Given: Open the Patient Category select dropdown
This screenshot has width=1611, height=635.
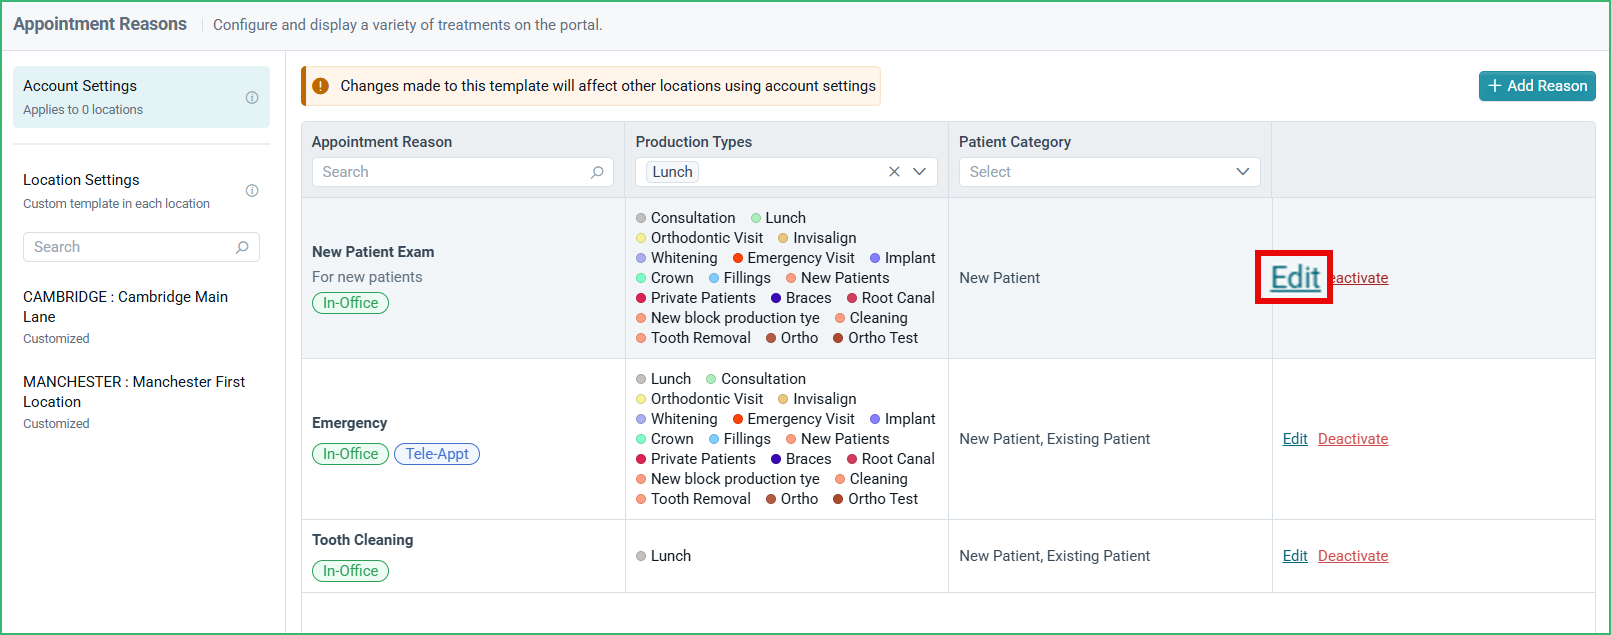Looking at the screenshot, I should point(1109,172).
